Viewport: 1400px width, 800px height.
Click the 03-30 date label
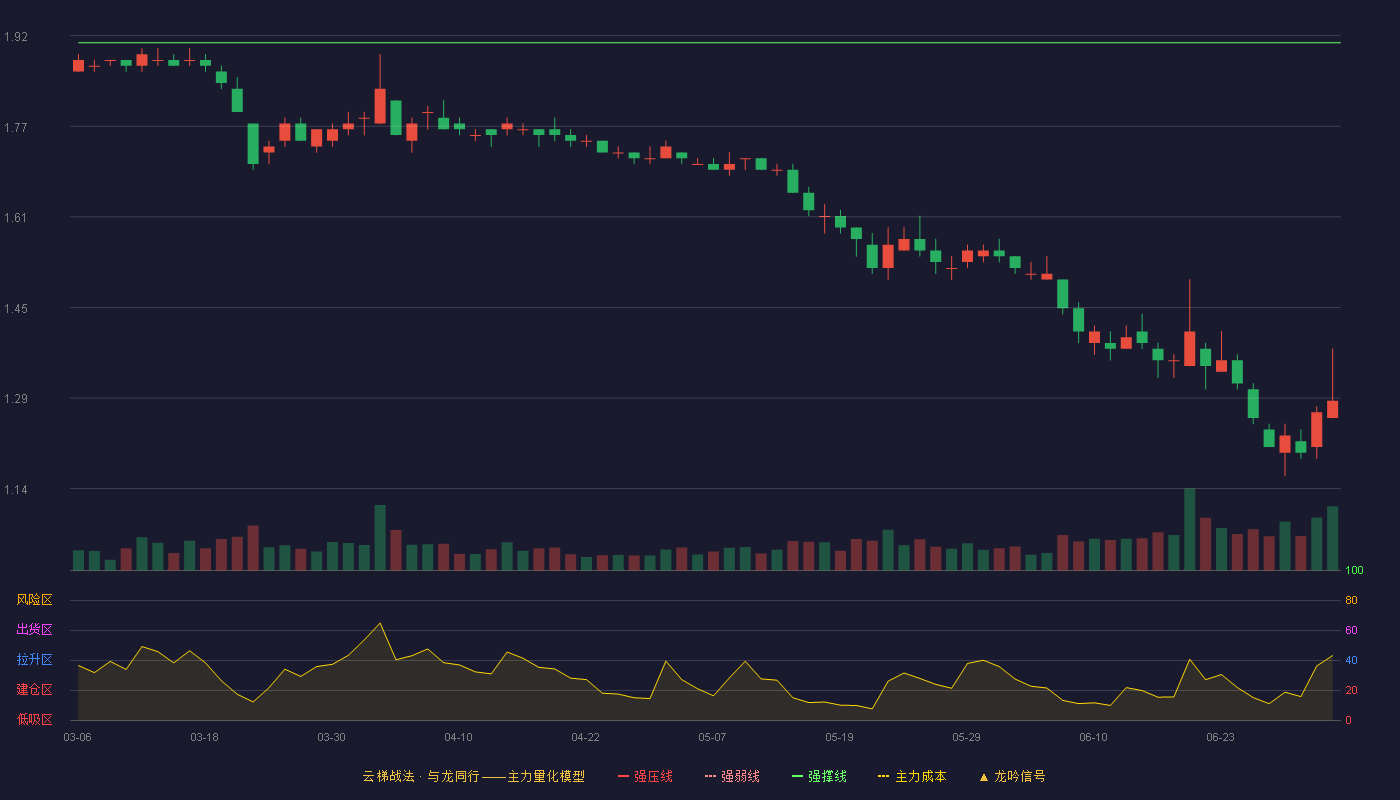(x=331, y=737)
